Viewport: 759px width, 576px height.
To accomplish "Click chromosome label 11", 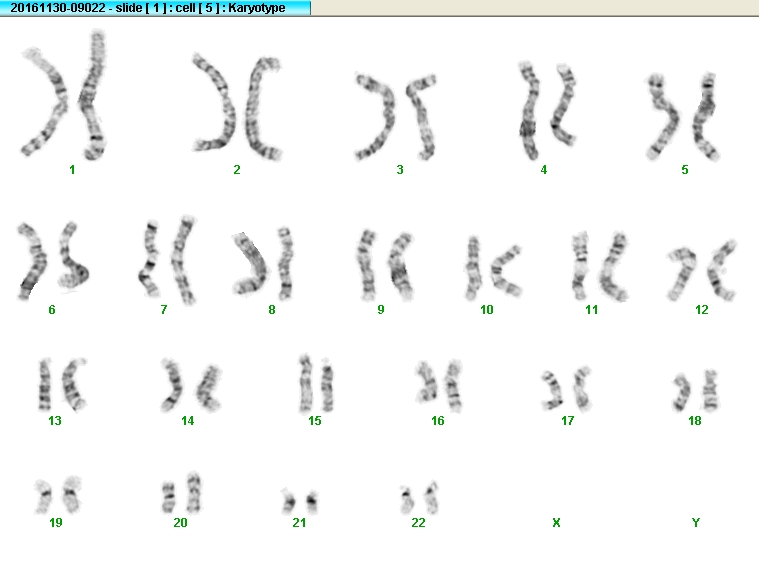I will [x=592, y=310].
